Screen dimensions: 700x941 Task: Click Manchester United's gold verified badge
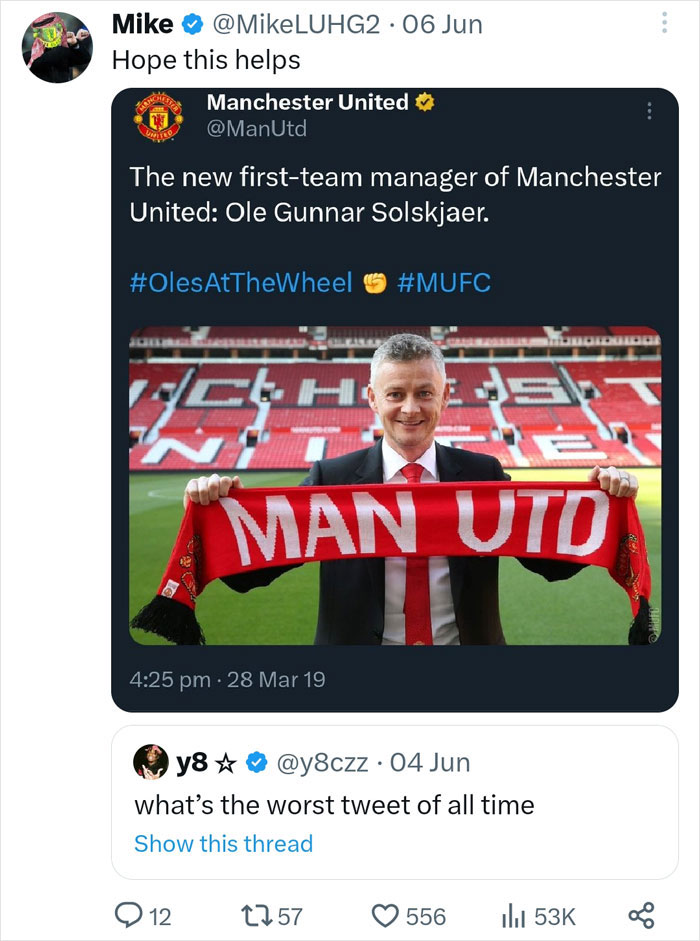pos(425,101)
